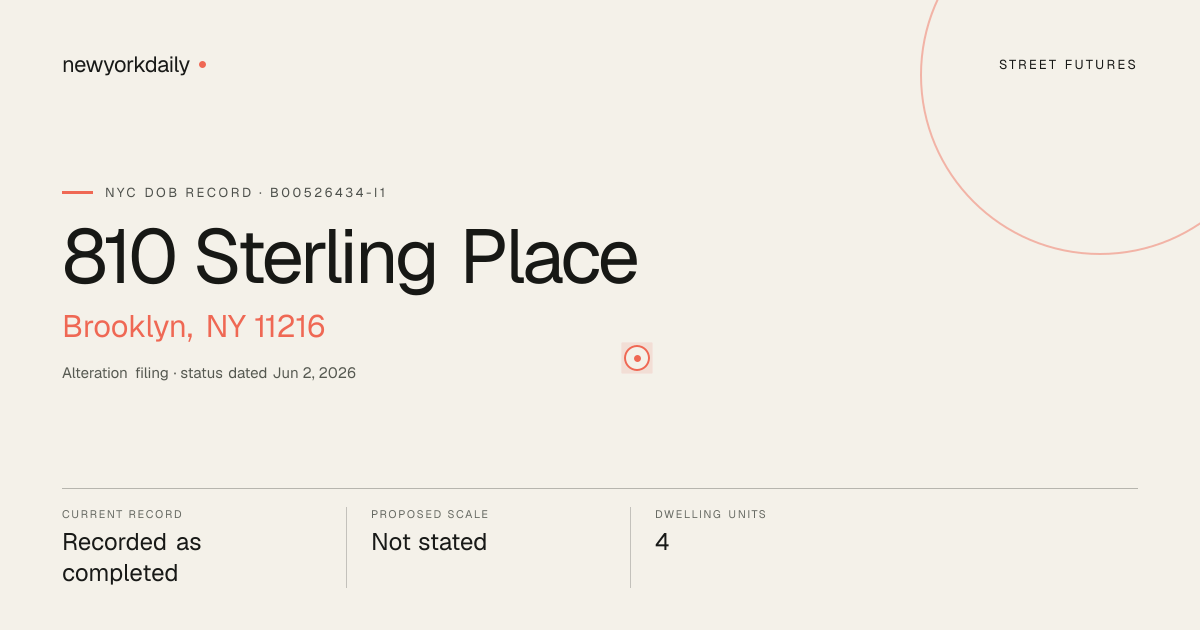
Task: Select the CURRENT RECORD label
Action: click(x=122, y=514)
